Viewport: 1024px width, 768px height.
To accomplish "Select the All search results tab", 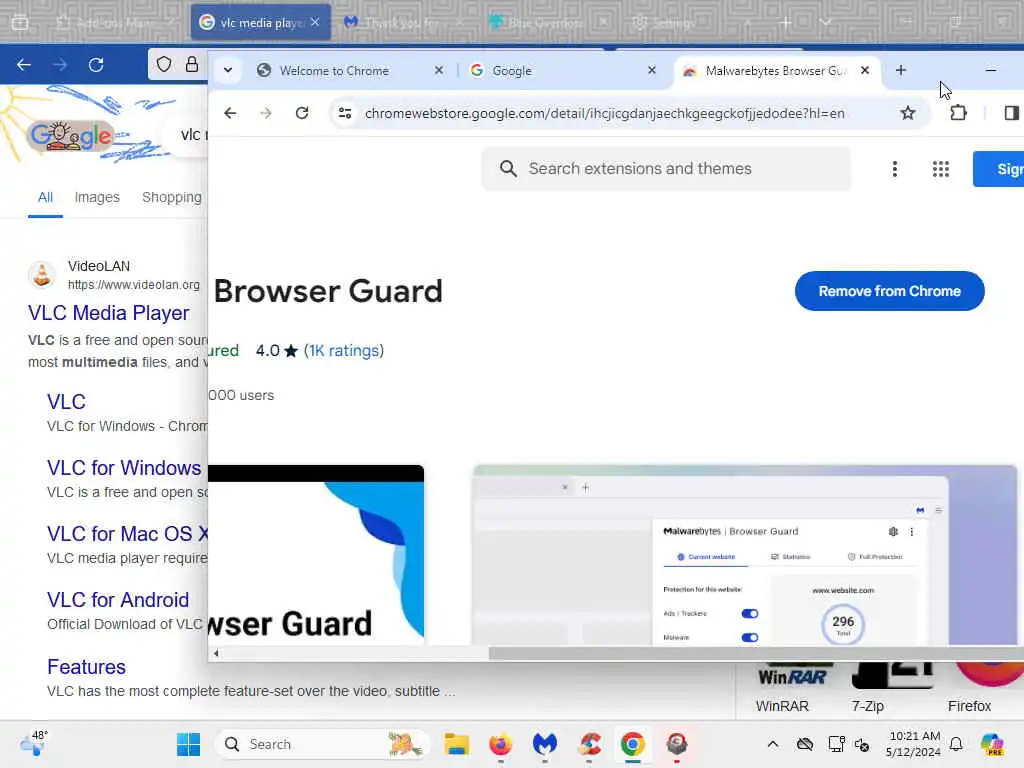I will pyautogui.click(x=45, y=197).
